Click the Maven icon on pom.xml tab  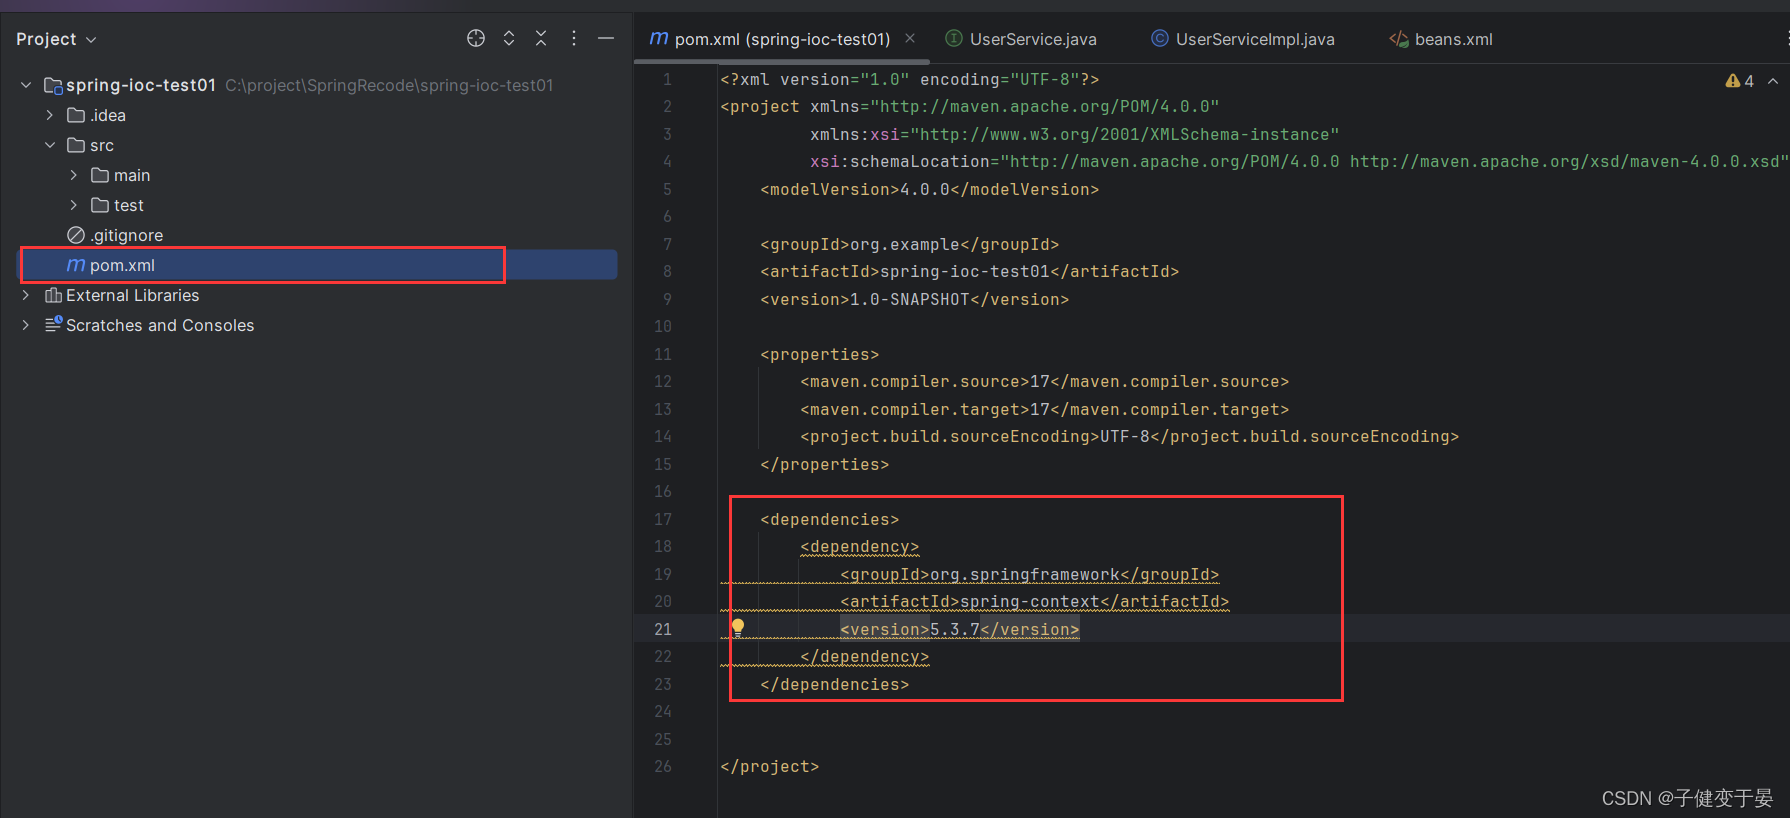coord(658,38)
